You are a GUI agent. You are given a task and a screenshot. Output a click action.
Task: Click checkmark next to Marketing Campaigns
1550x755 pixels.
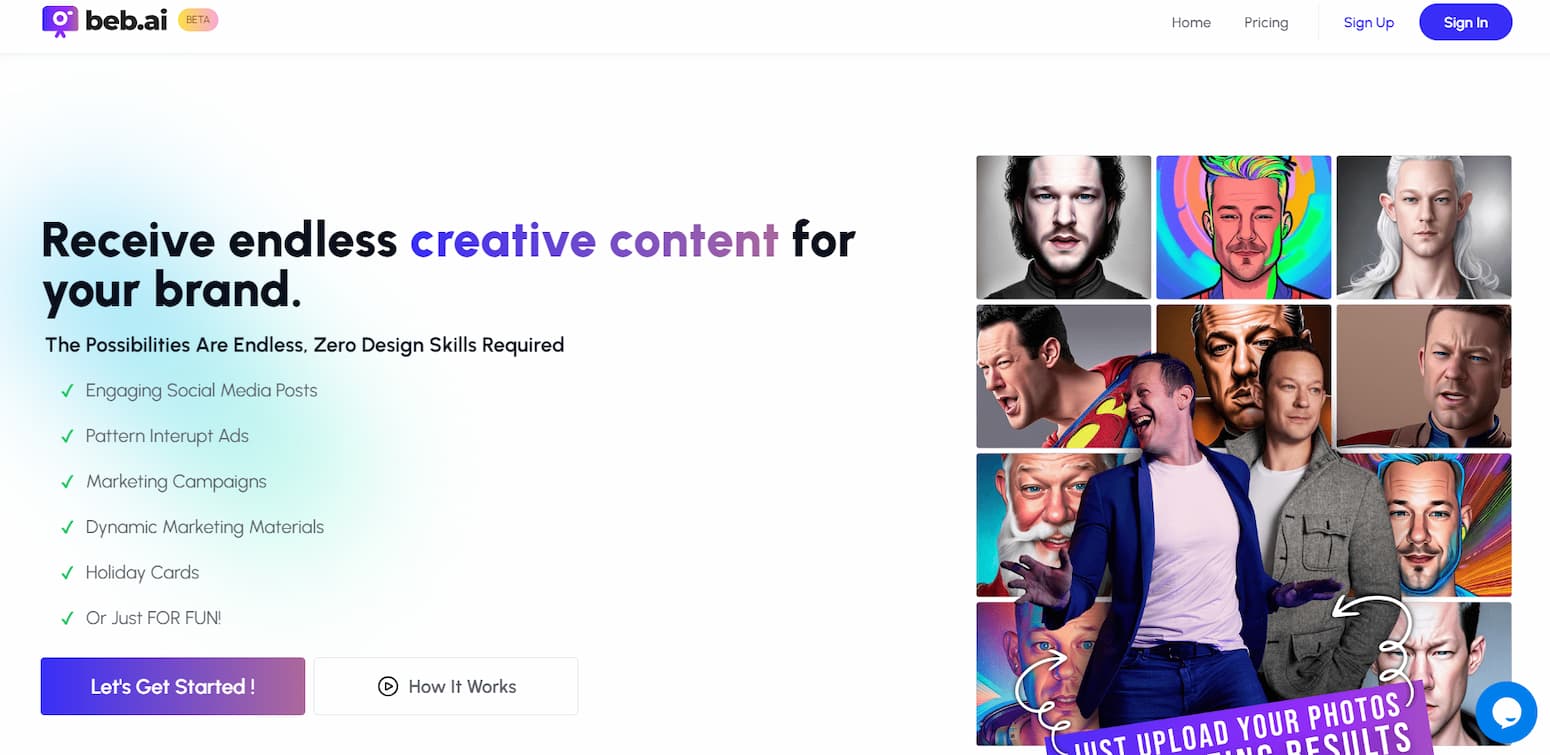click(67, 482)
